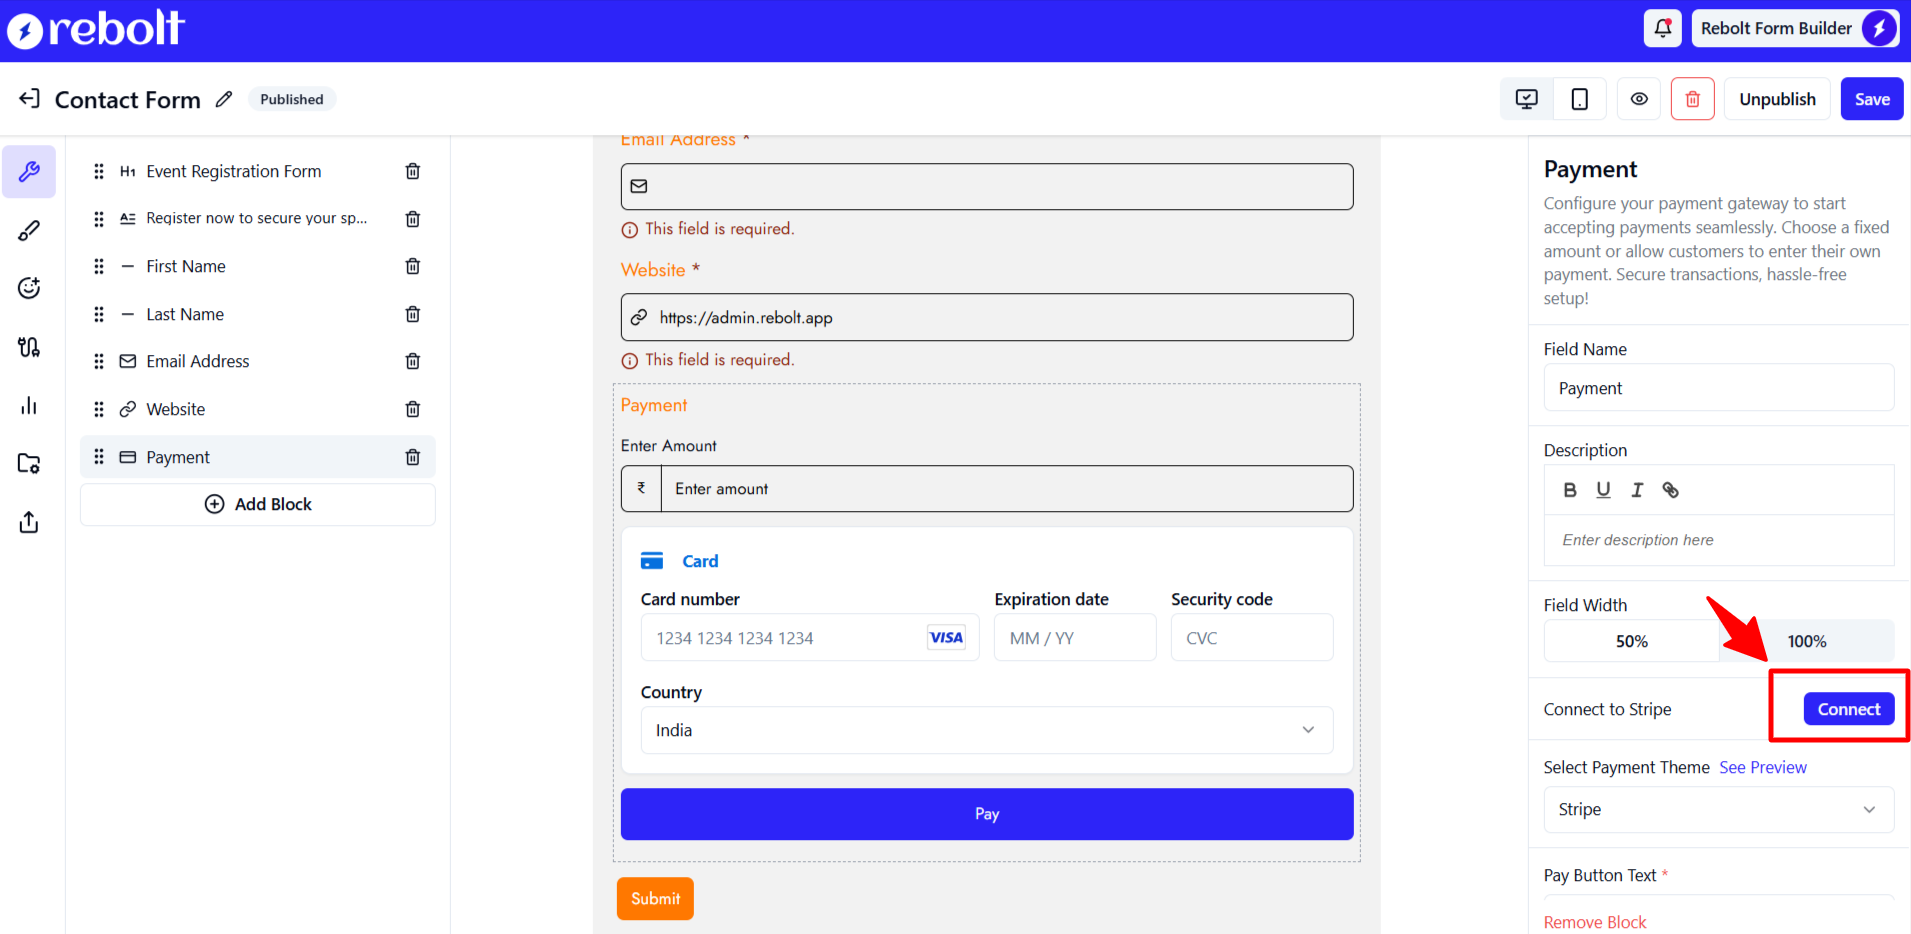
Task: Open the design brush tab in sidebar
Action: click(x=29, y=230)
